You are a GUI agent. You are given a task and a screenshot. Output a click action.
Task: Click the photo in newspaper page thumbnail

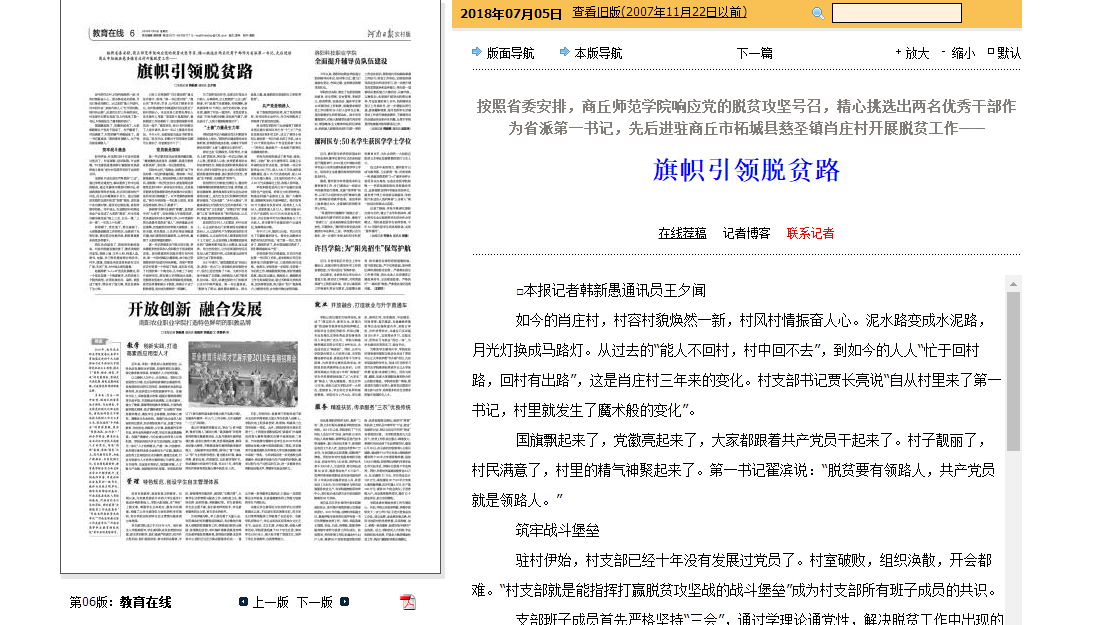[243, 374]
